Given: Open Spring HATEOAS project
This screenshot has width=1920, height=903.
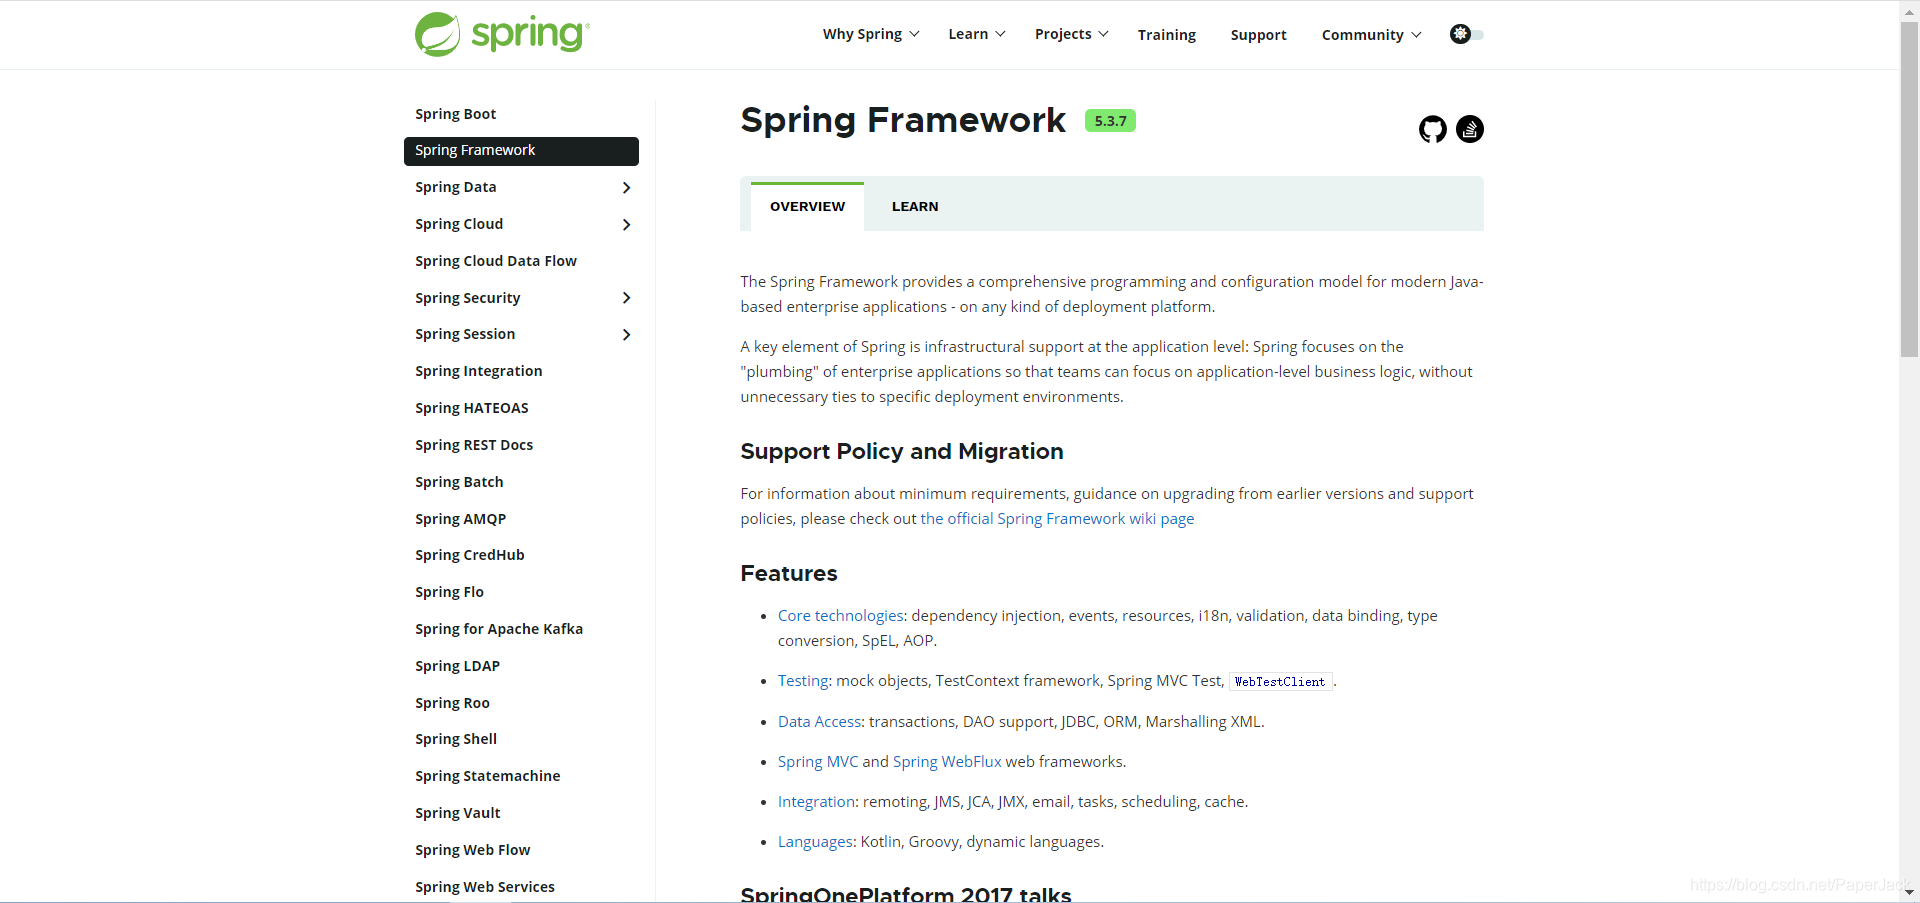Looking at the screenshot, I should pos(472,408).
